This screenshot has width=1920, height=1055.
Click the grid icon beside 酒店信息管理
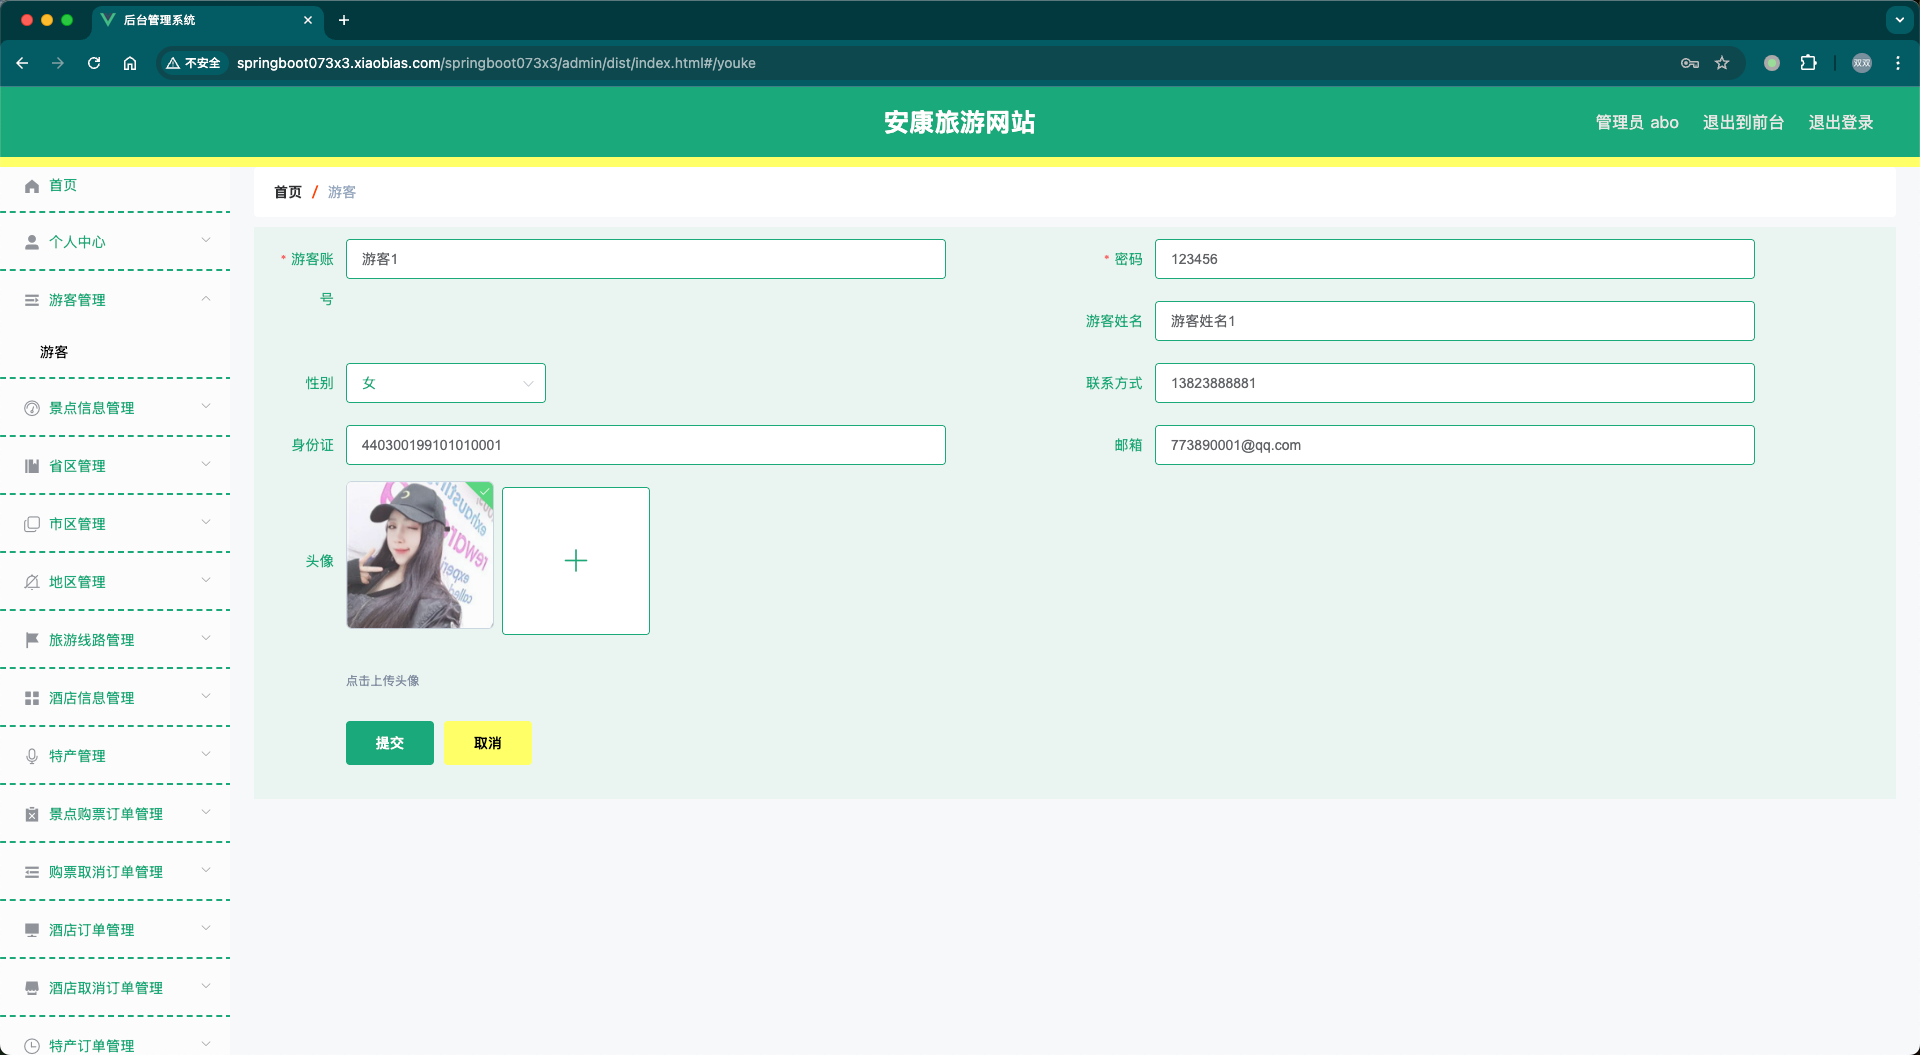coord(32,698)
